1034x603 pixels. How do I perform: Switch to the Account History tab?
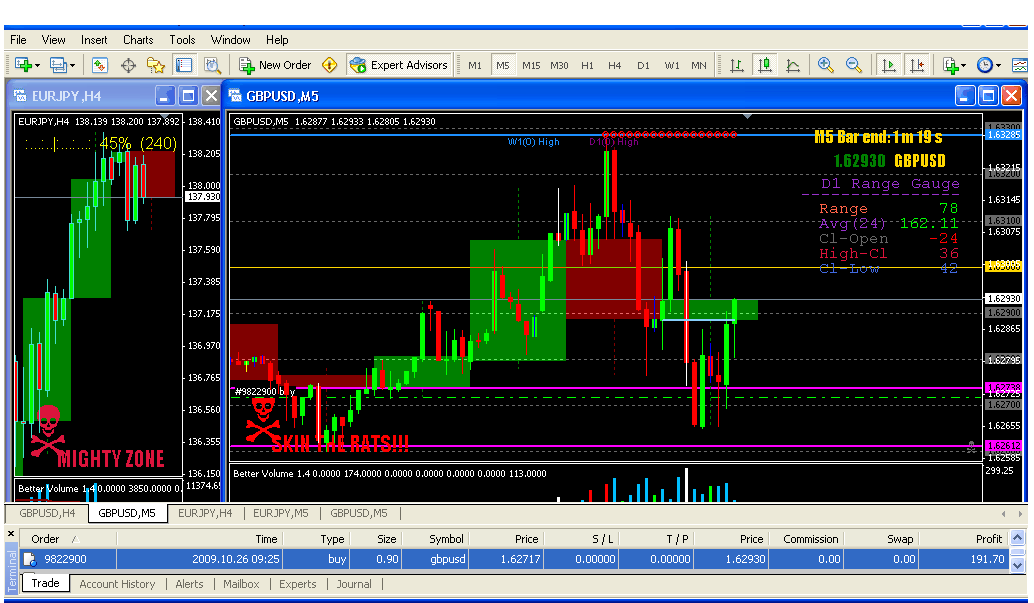click(x=117, y=584)
